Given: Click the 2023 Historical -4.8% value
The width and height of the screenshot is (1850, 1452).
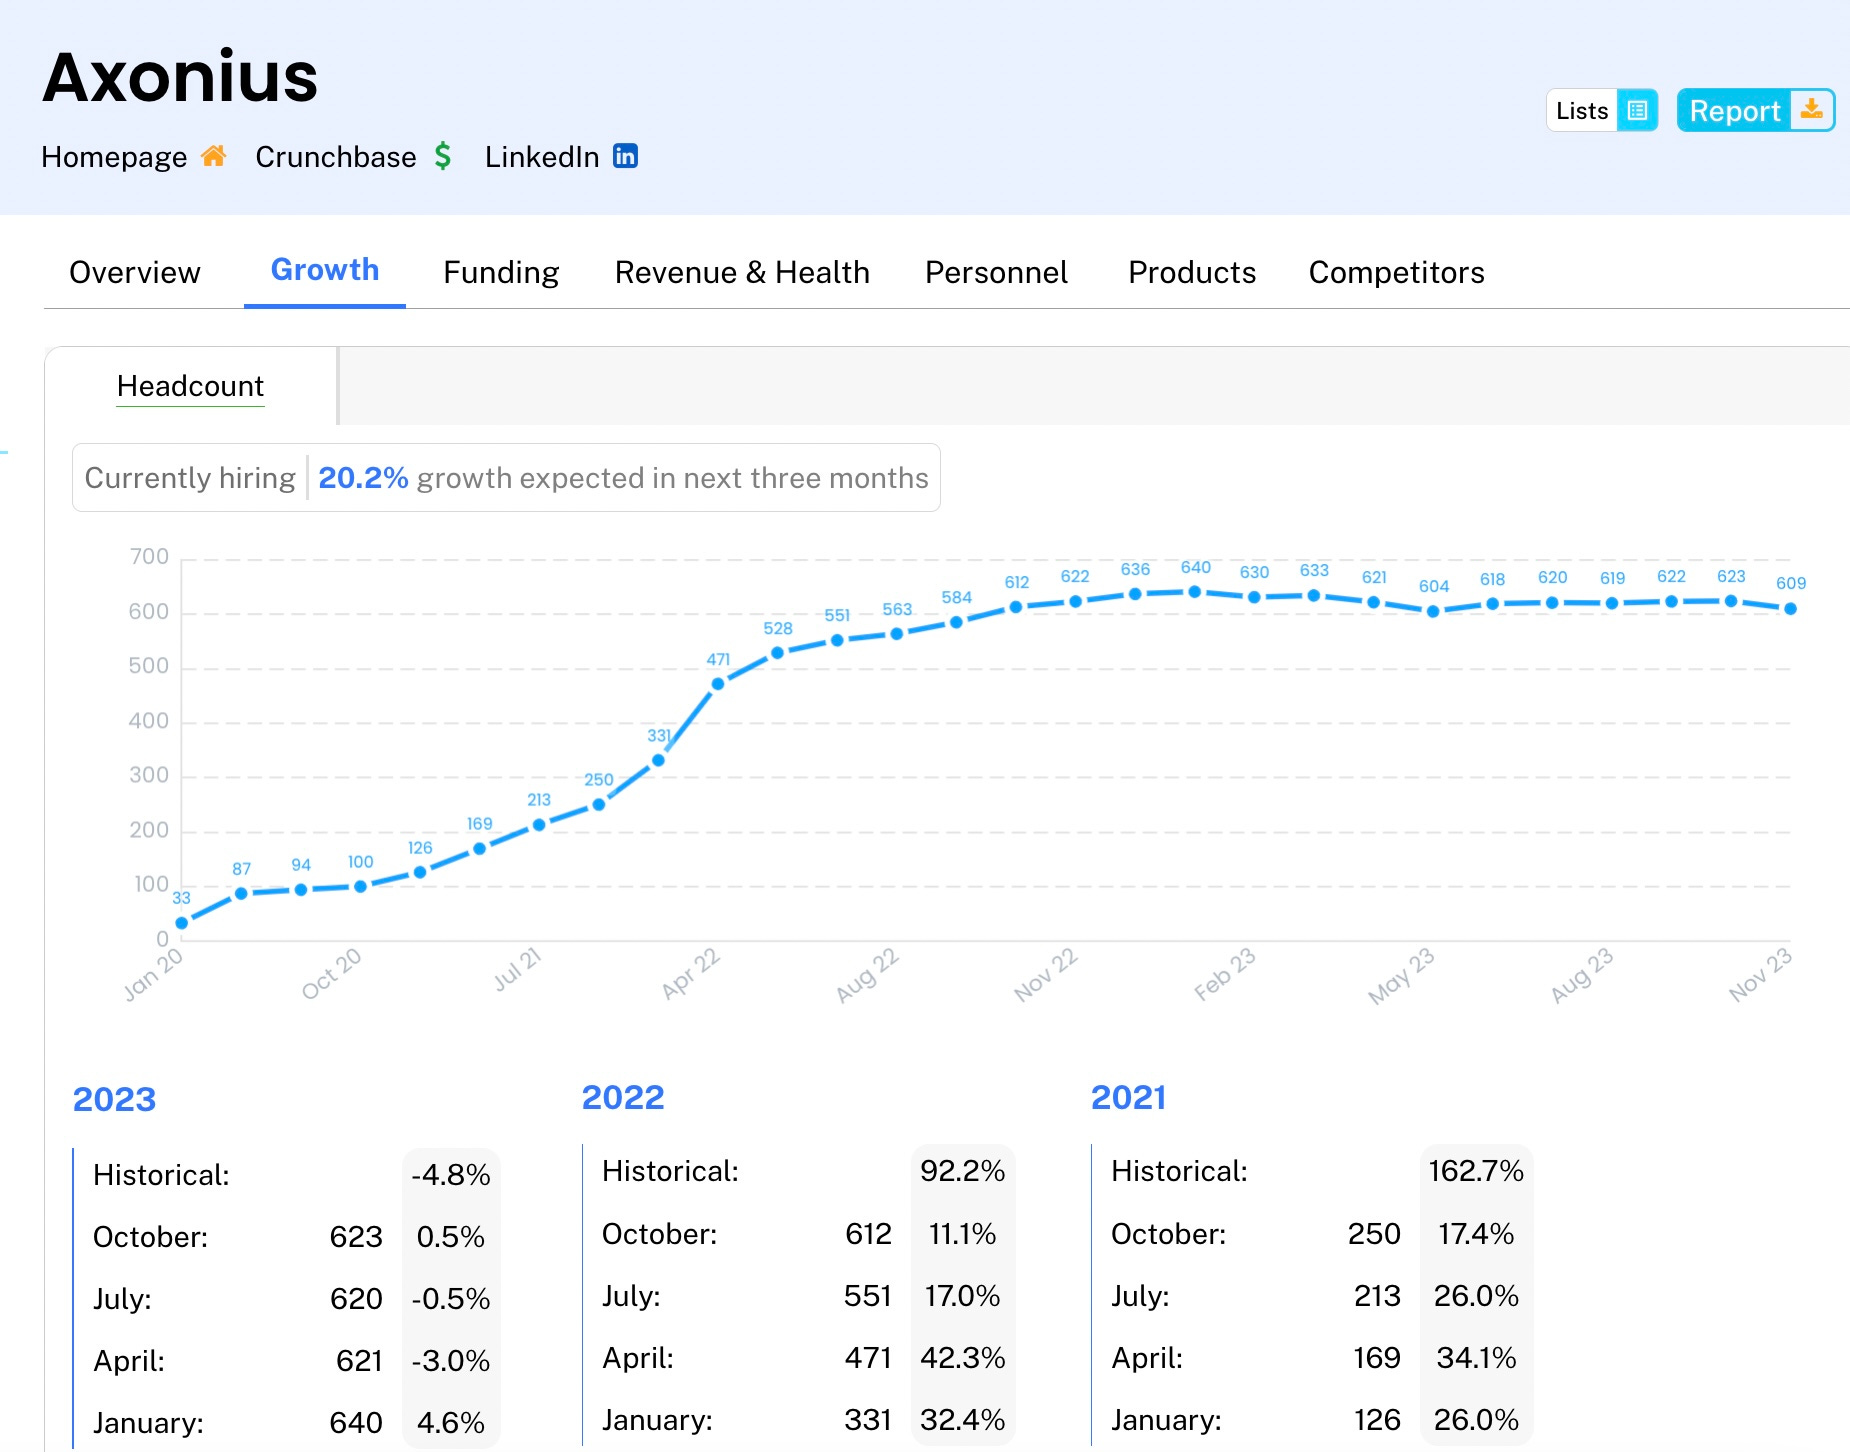Looking at the screenshot, I should [x=451, y=1175].
